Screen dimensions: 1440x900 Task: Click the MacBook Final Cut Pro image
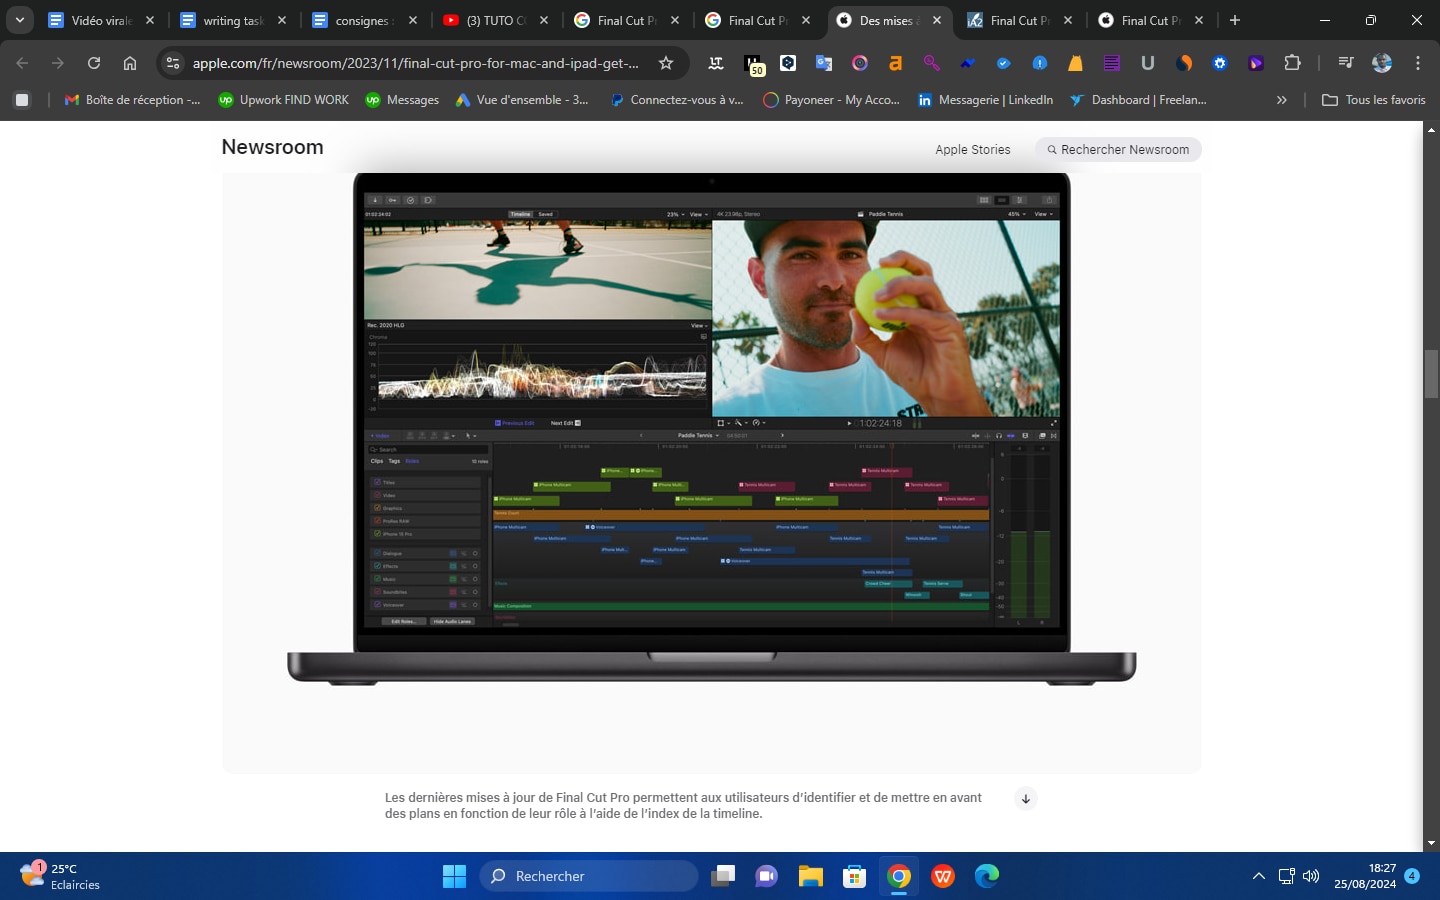(712, 428)
